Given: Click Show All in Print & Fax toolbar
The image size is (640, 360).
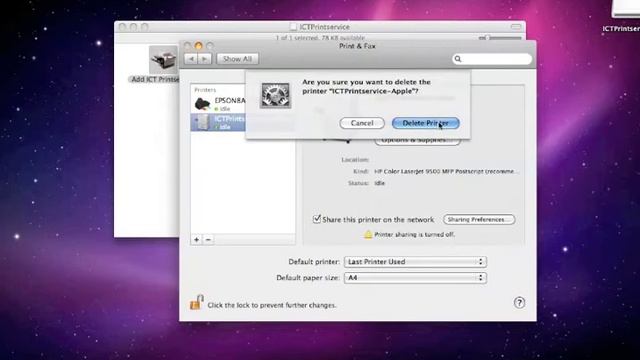Looking at the screenshot, I should [238, 59].
